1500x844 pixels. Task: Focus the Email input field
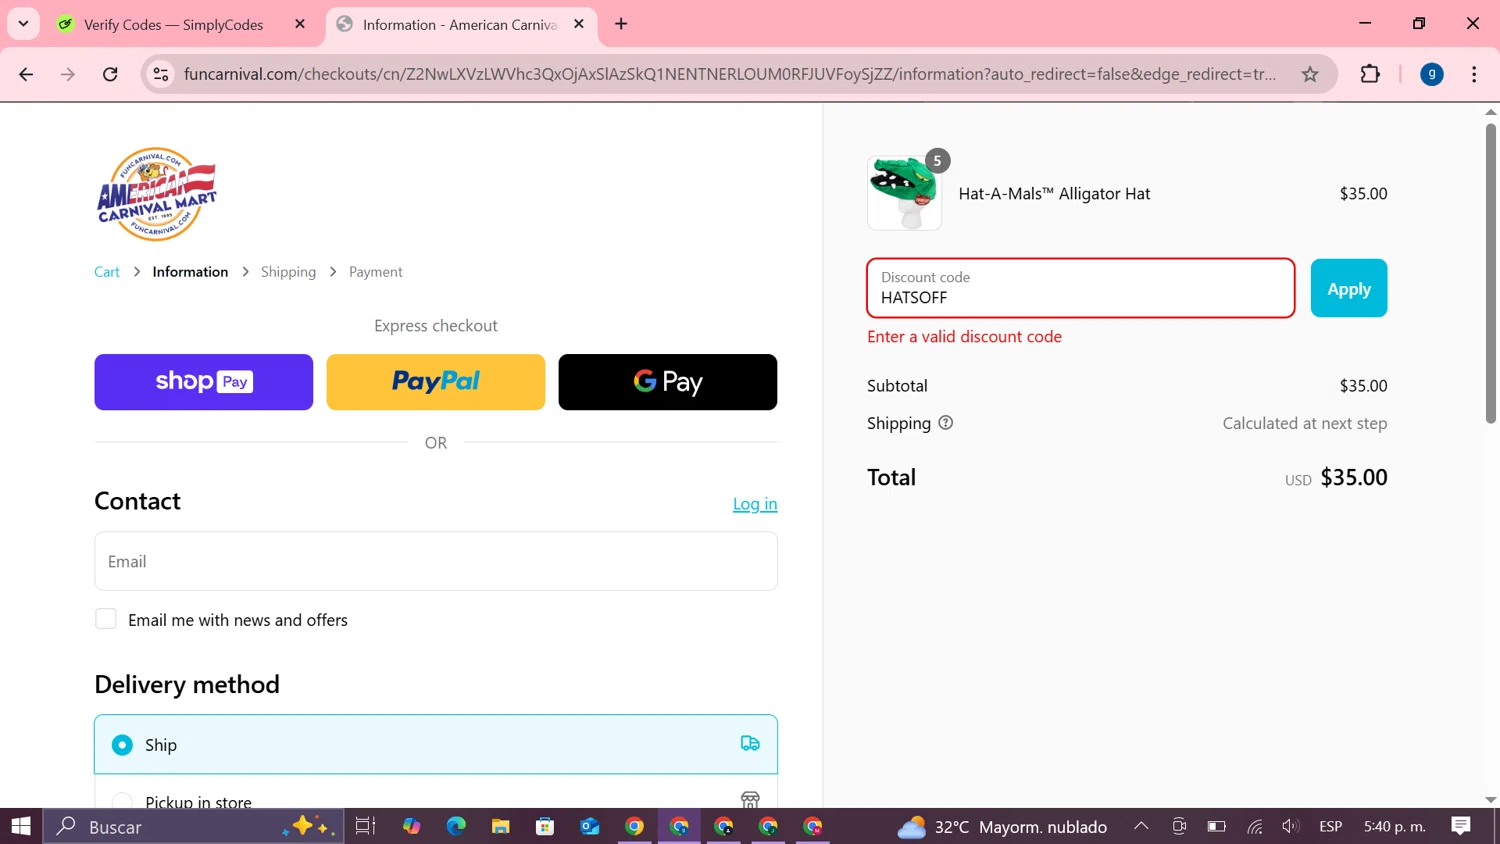pos(436,561)
